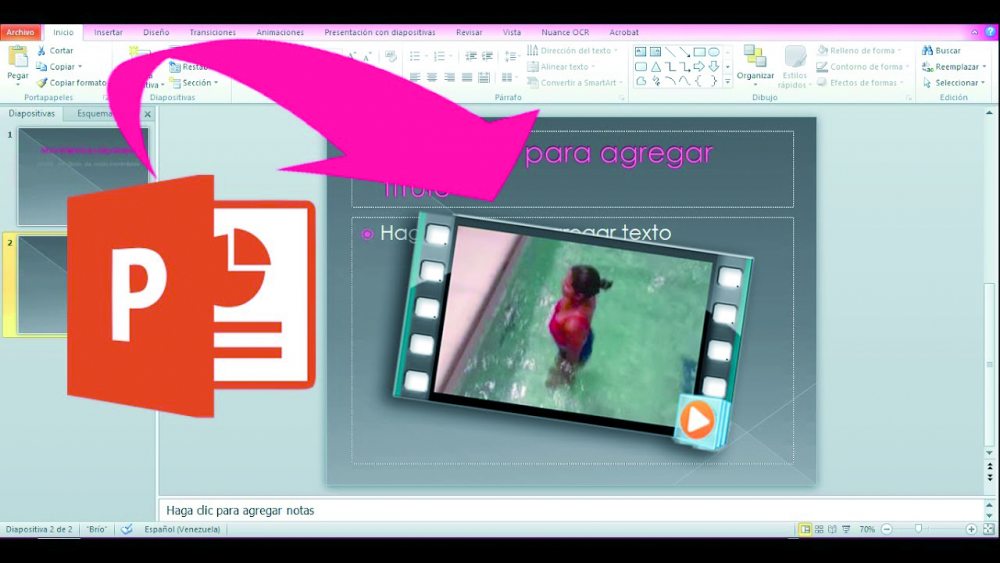Click the zoom slider handle

tap(918, 529)
